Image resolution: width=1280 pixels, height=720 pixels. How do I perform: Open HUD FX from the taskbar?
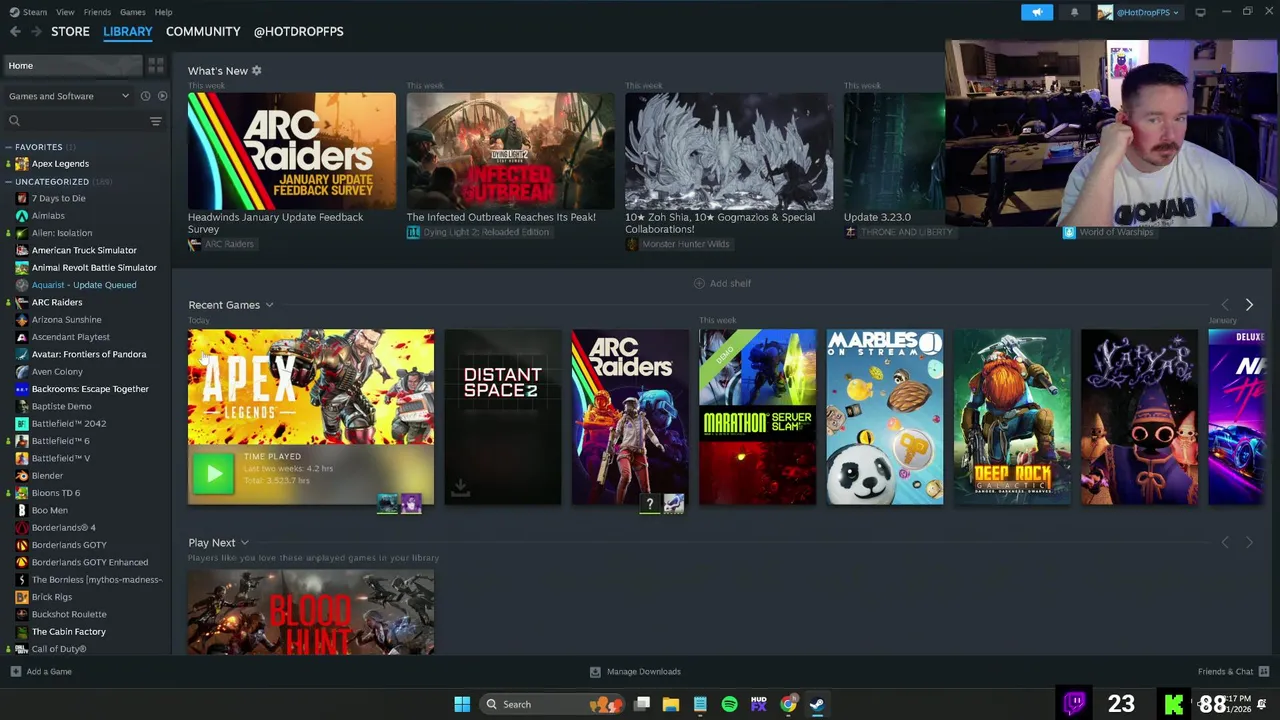[x=759, y=704]
